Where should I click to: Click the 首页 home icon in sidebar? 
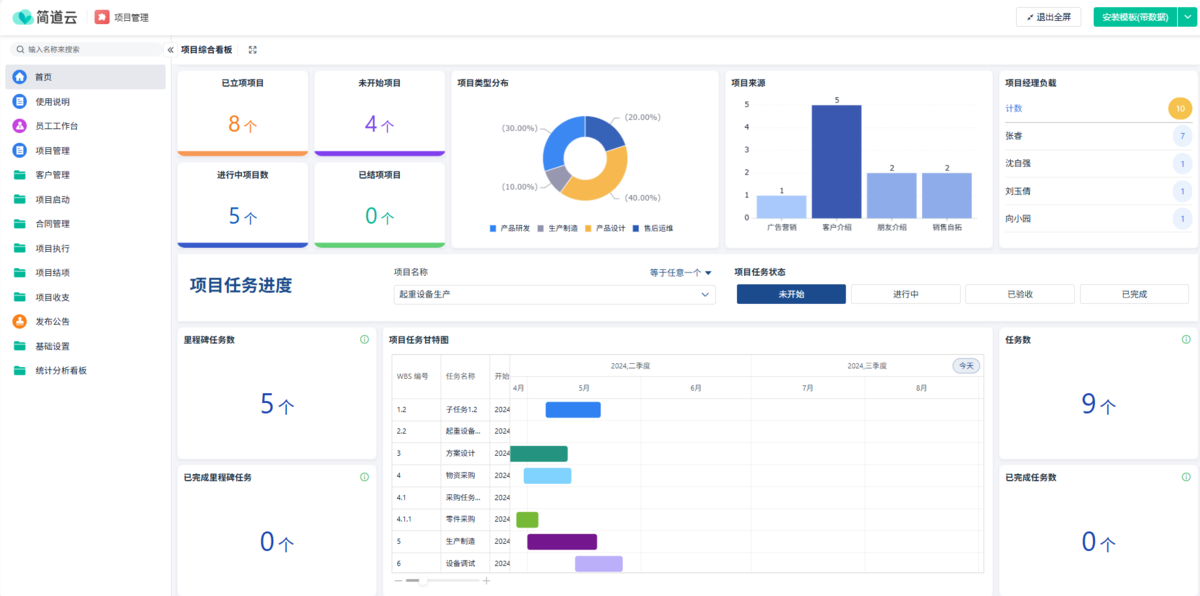click(x=19, y=77)
